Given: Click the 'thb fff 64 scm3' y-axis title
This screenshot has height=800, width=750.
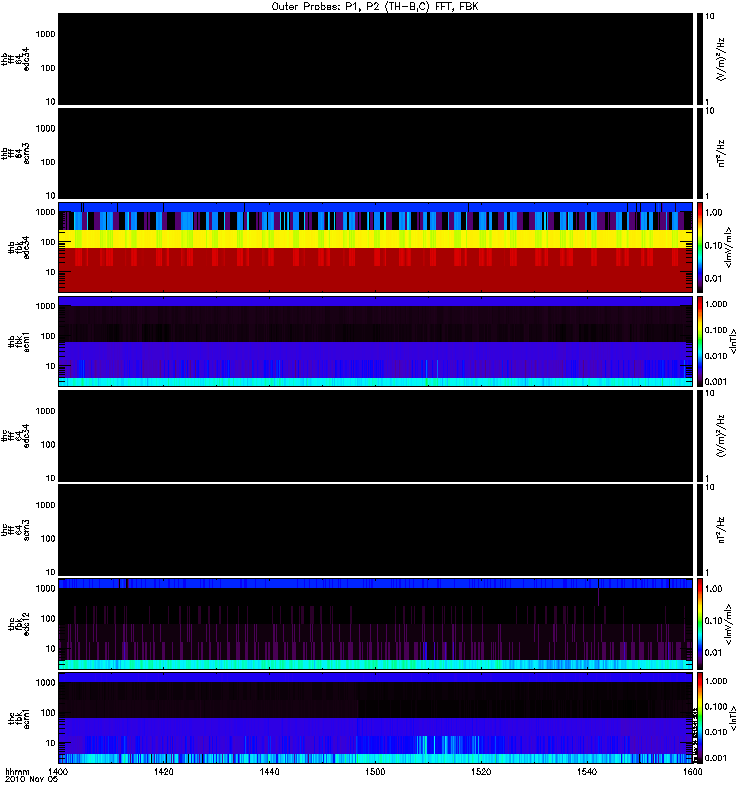Looking at the screenshot, I should (x=16, y=153).
